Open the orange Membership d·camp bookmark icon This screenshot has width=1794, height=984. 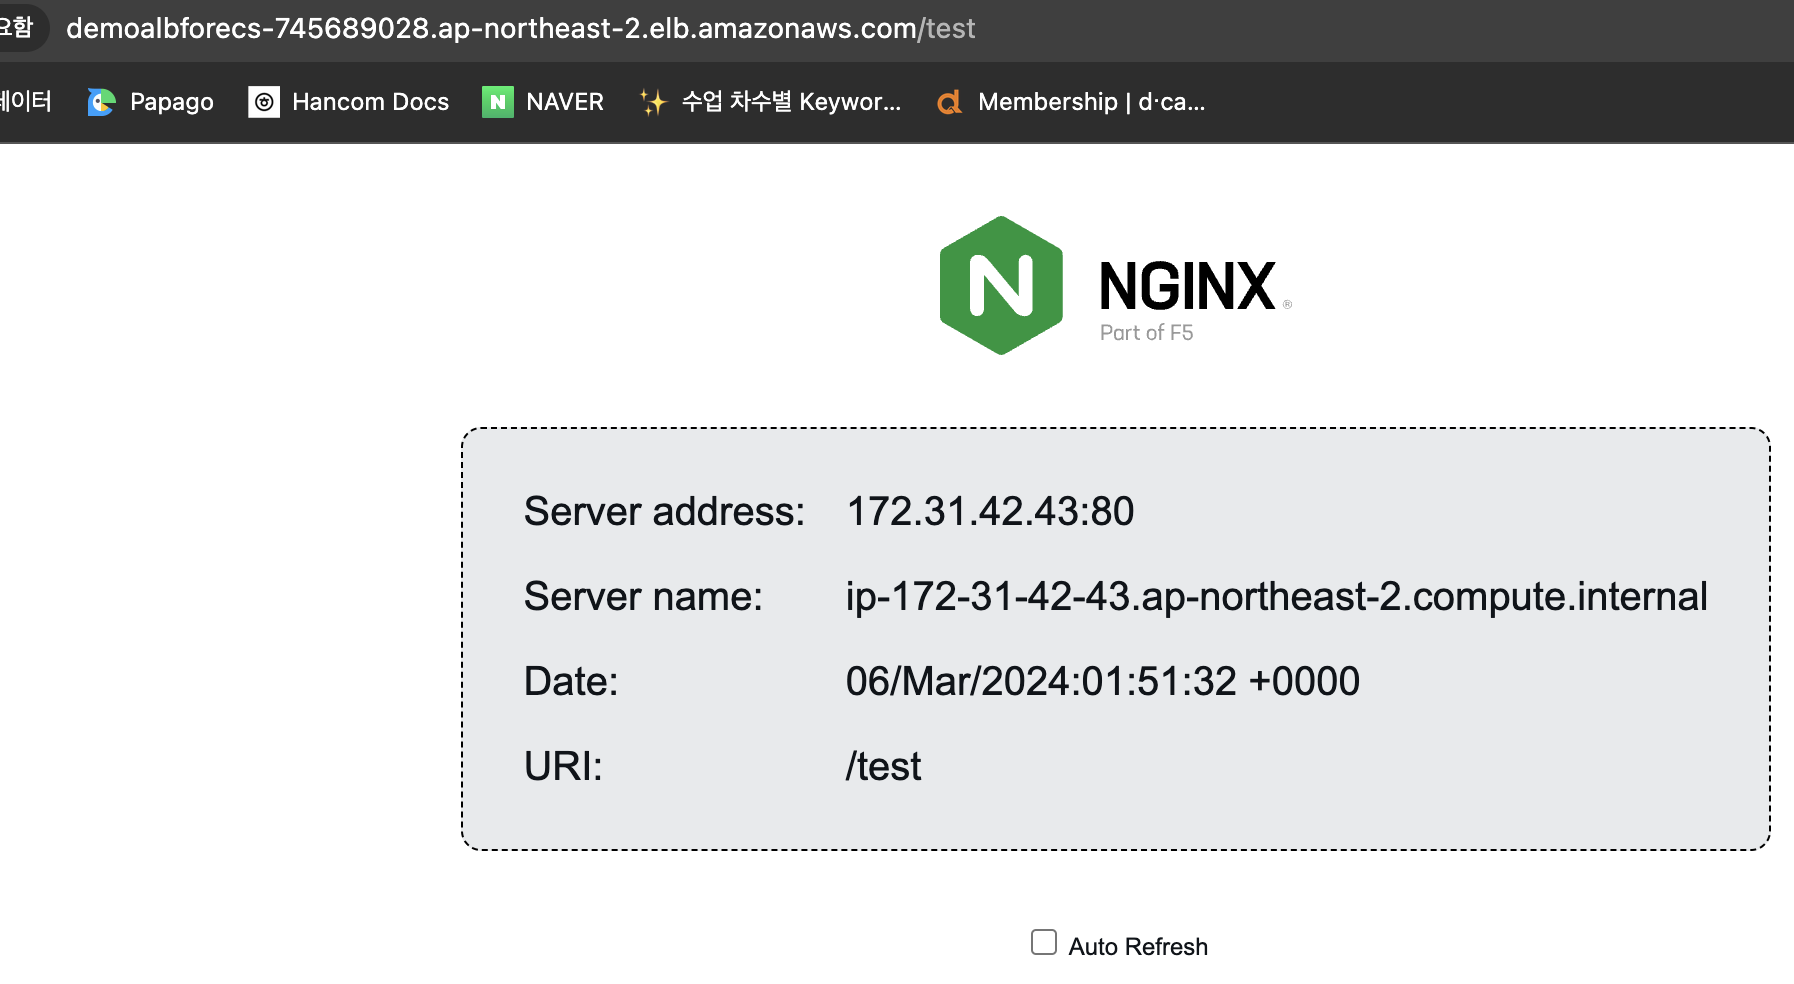(x=949, y=102)
